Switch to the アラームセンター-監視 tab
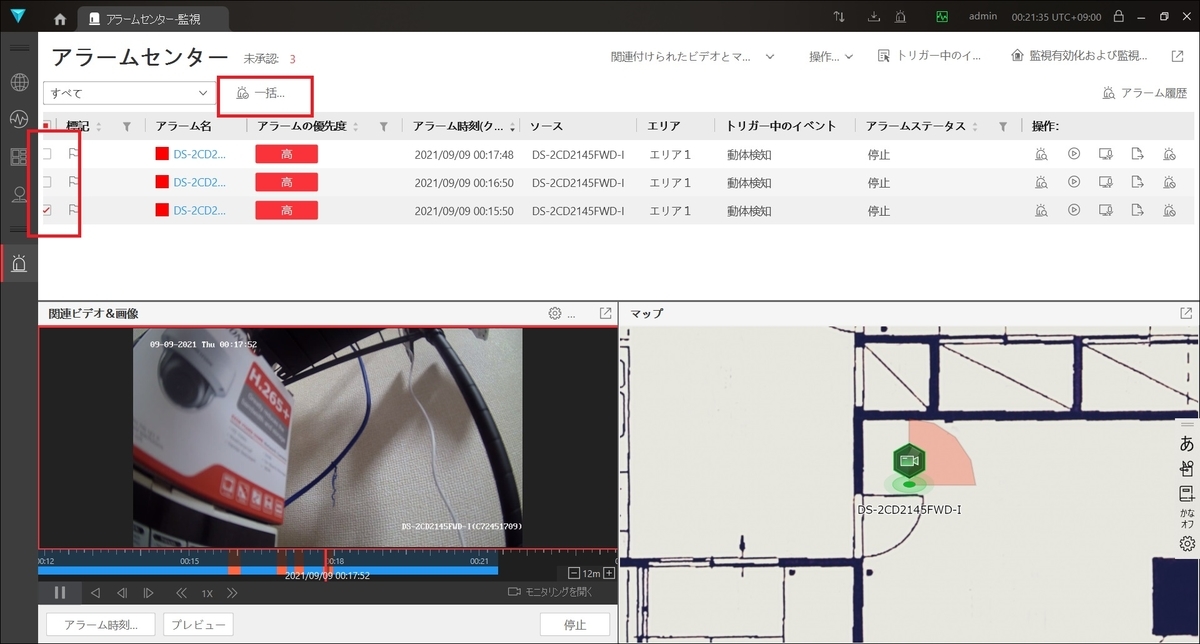The image size is (1200, 644). pos(155,16)
